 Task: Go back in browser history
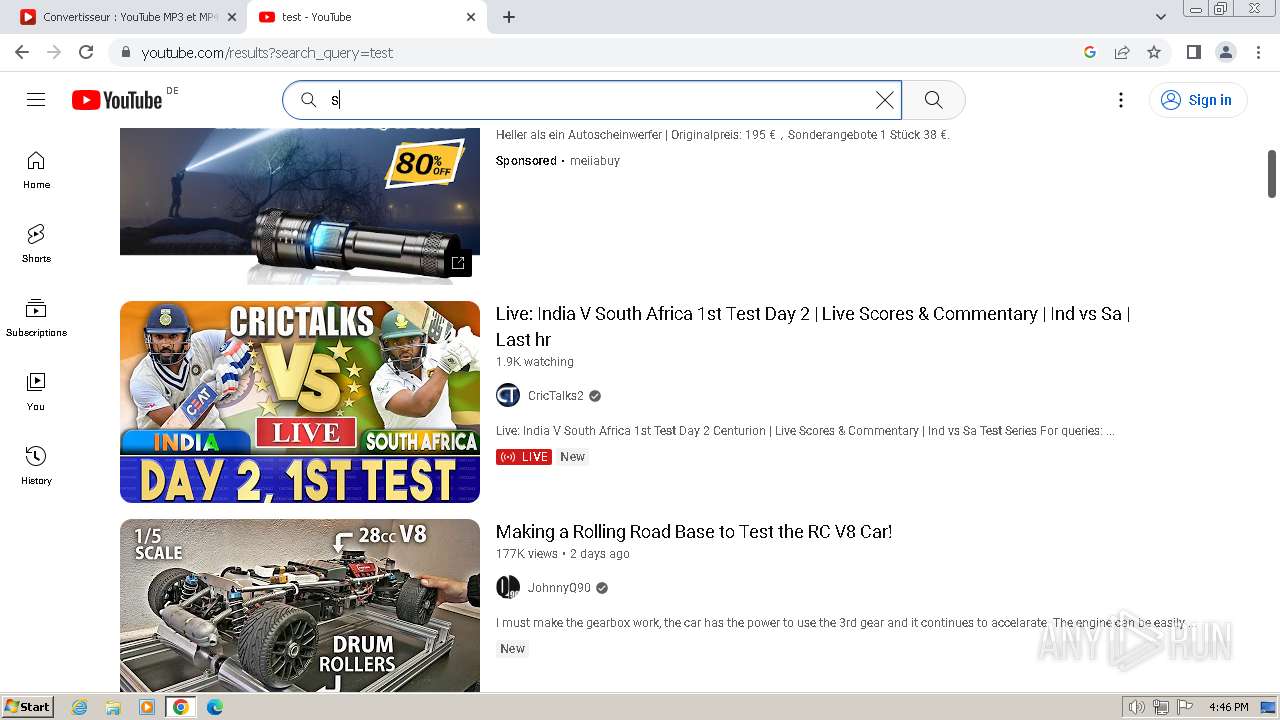pos(22,52)
